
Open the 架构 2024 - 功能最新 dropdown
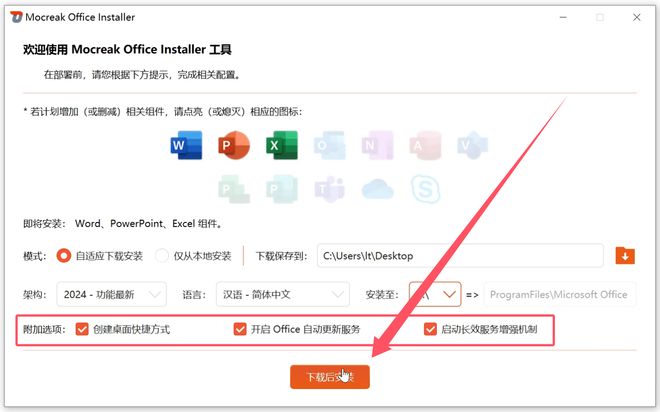click(x=112, y=294)
